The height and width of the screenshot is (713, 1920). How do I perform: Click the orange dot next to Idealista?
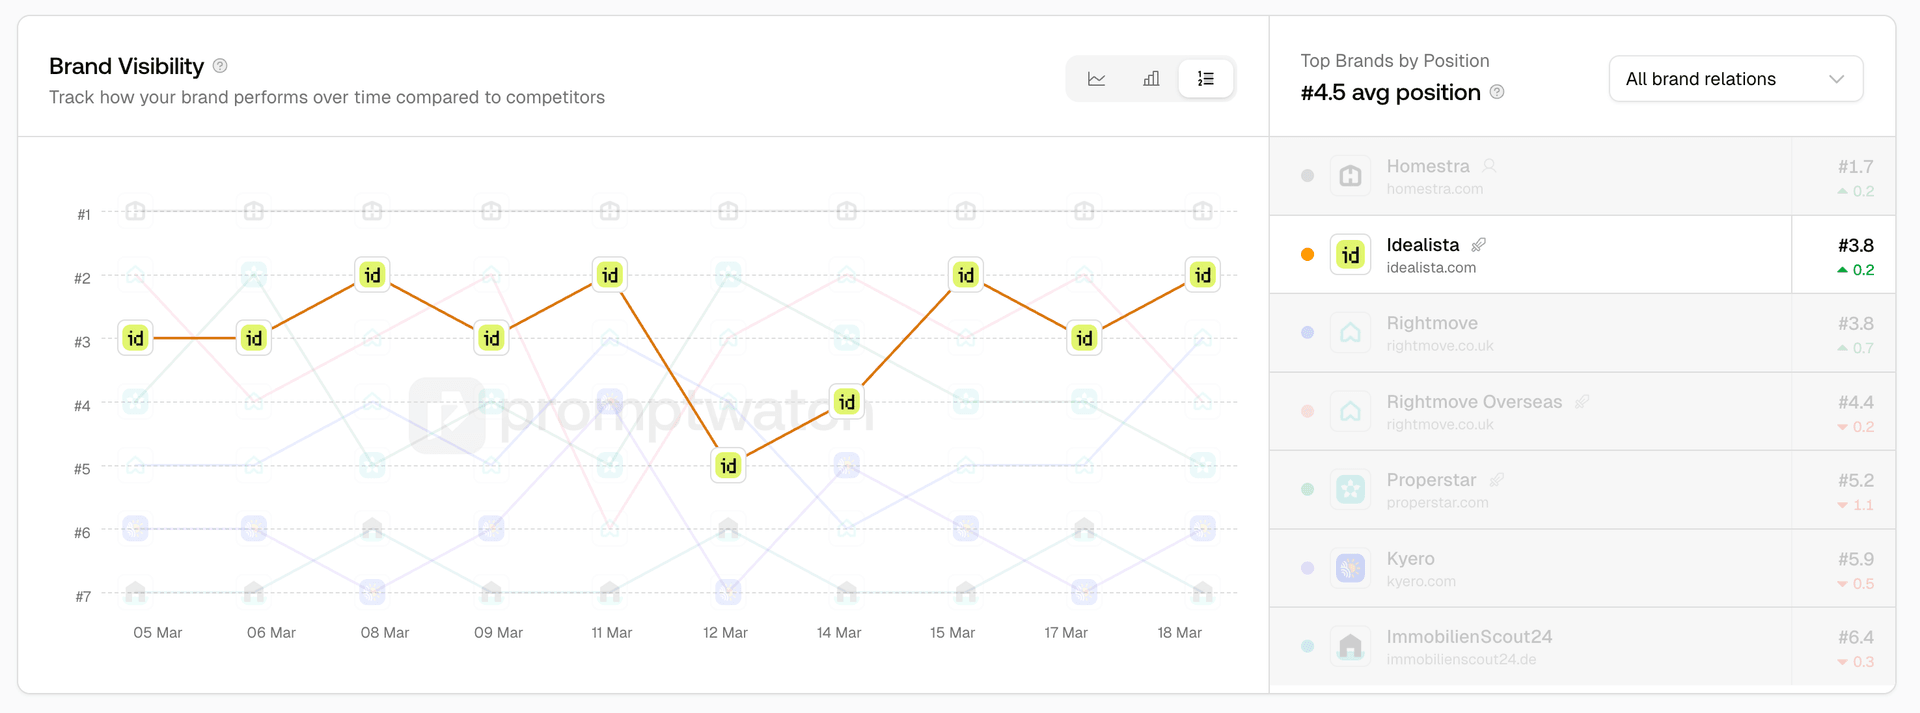pos(1306,254)
